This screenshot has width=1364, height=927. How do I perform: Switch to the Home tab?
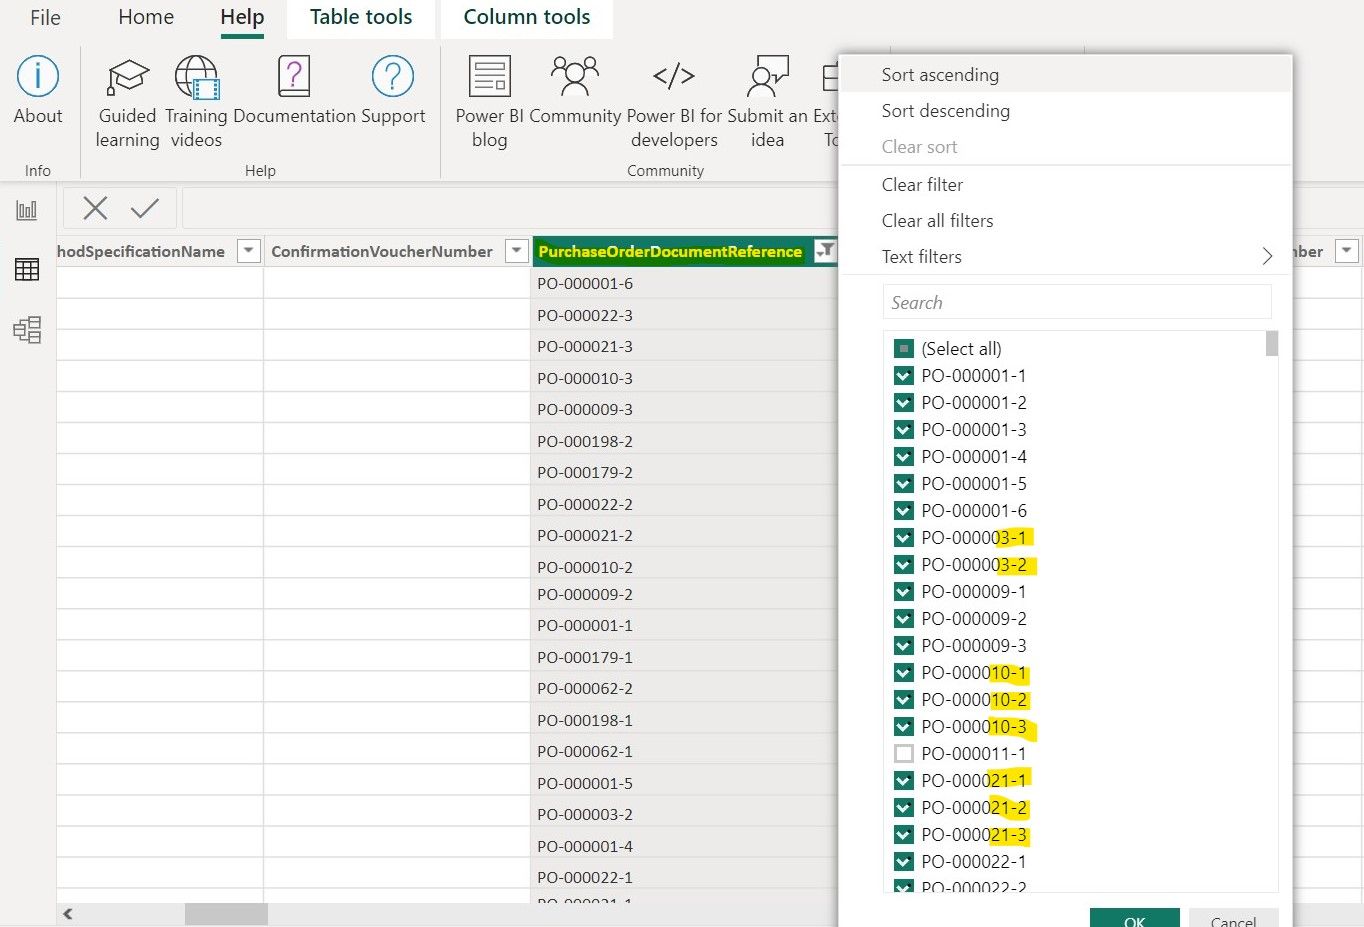coord(146,18)
